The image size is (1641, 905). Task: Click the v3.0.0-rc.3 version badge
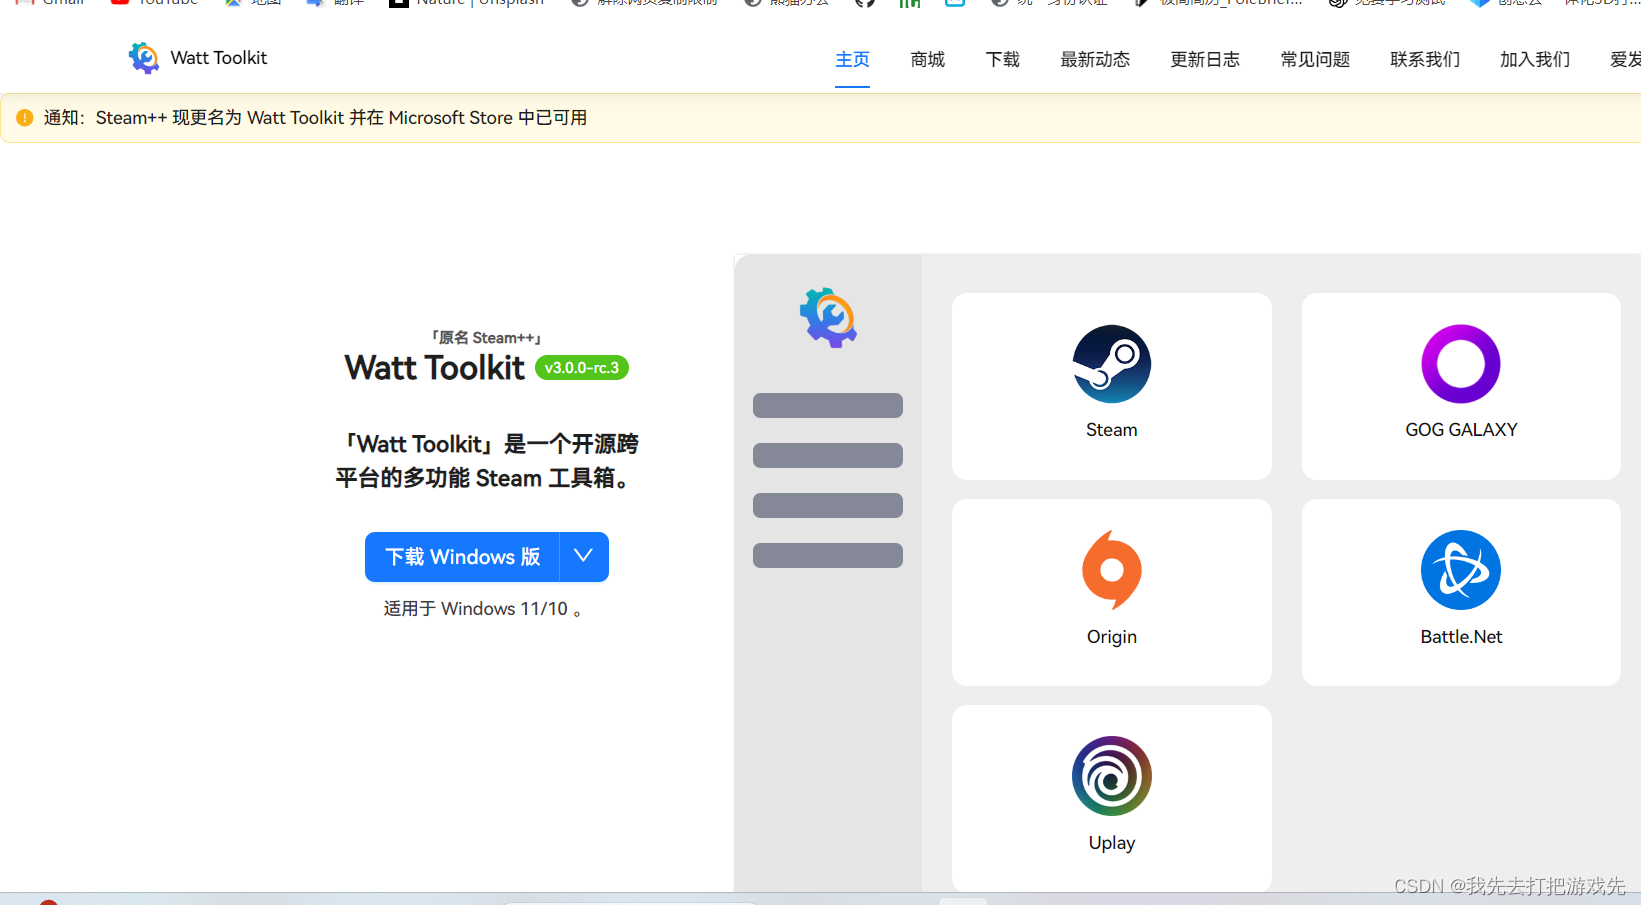[582, 368]
